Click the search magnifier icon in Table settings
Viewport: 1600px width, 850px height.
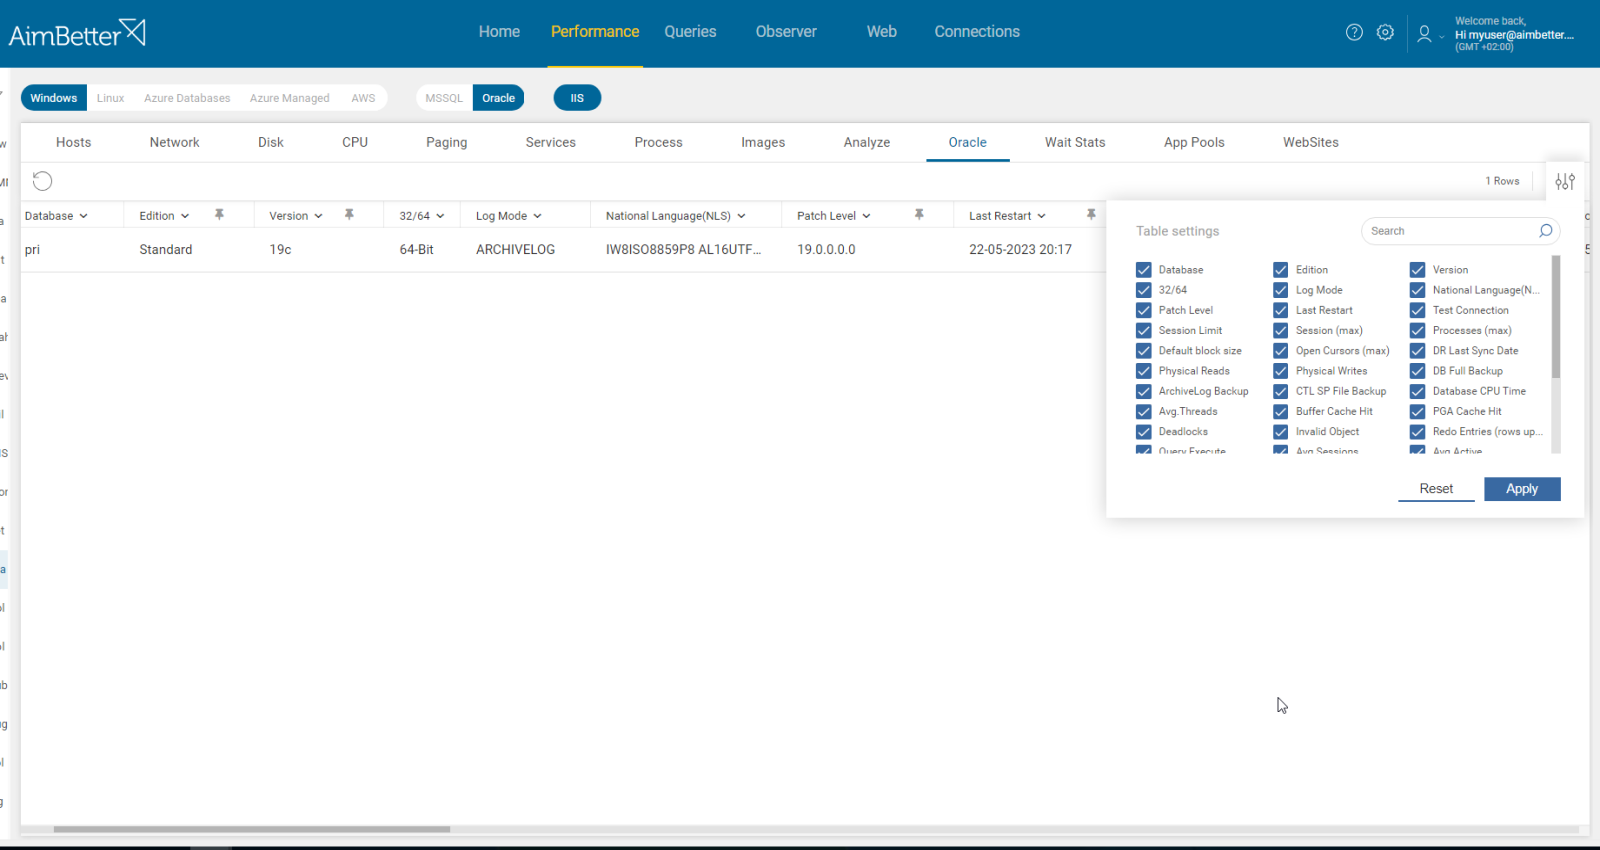point(1545,231)
